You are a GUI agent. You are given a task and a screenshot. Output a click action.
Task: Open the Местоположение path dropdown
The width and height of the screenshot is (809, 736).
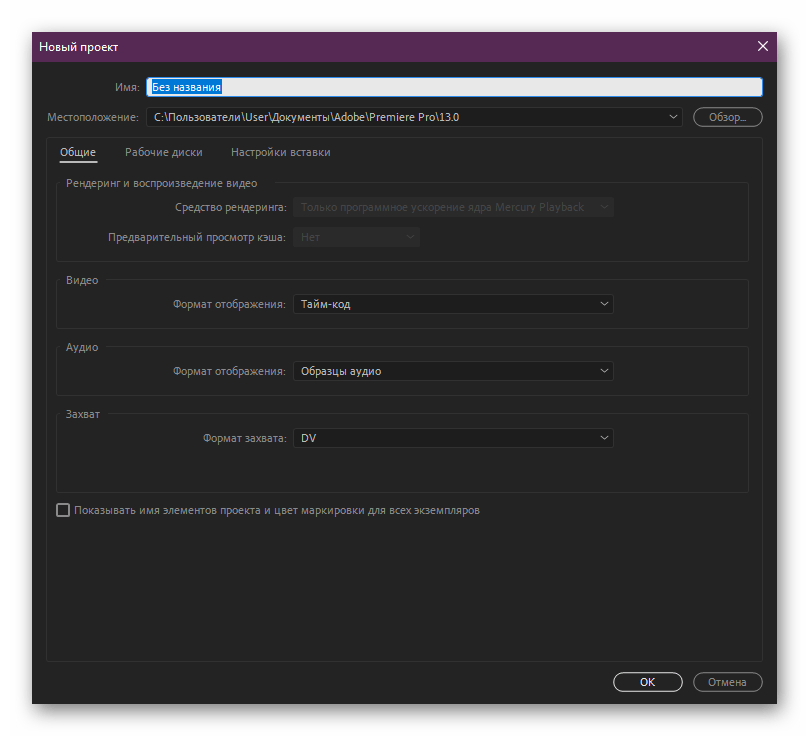414,117
